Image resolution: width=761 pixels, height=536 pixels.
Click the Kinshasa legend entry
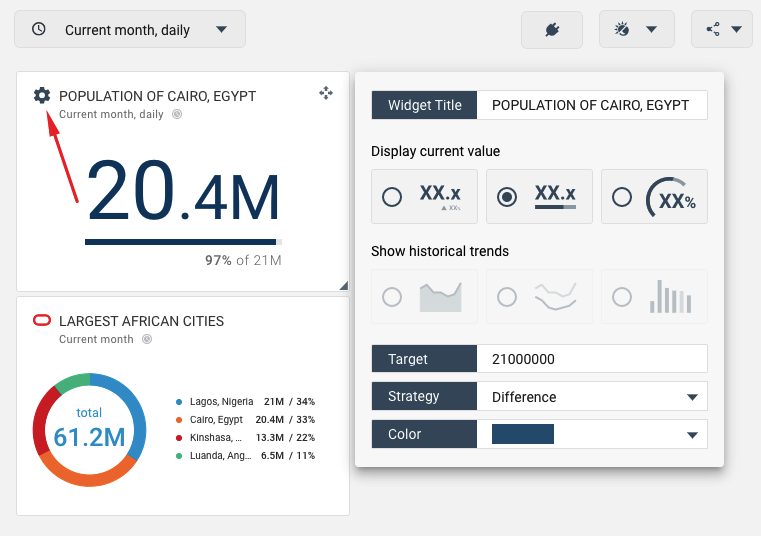pyautogui.click(x=245, y=437)
